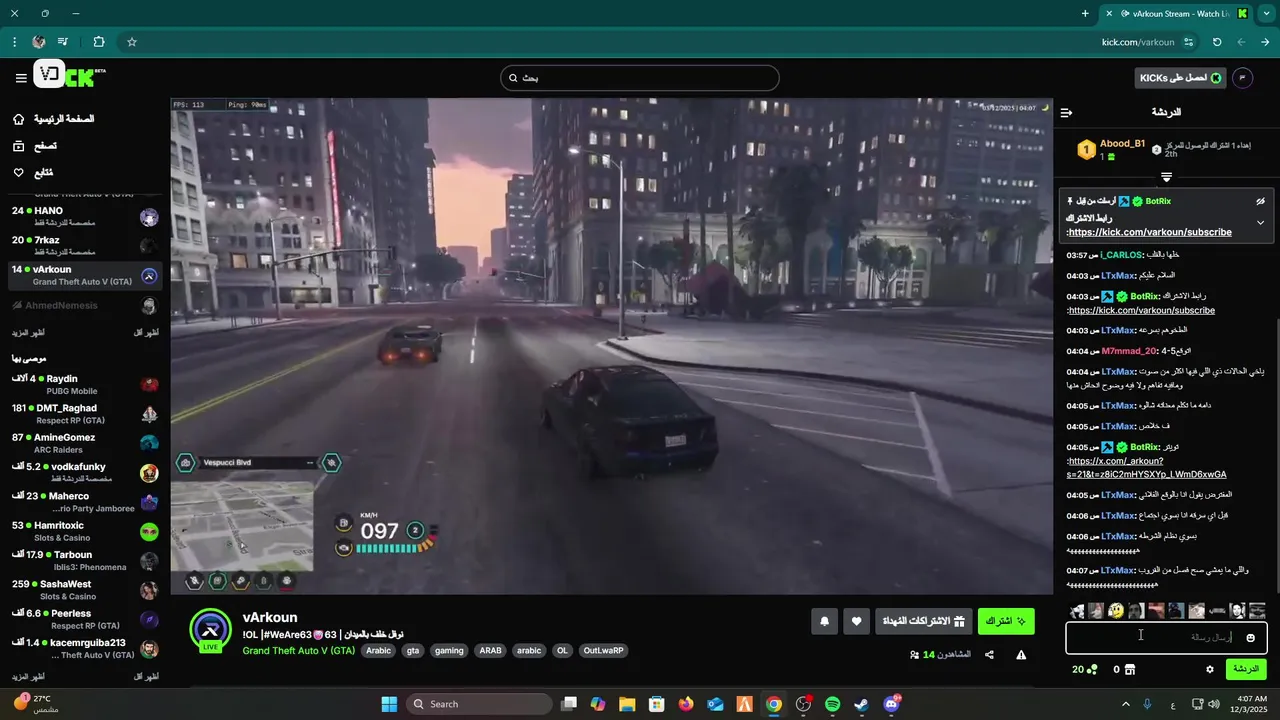The image size is (1280, 720).
Task: Open the Kick shop icon showing 0
Action: pyautogui.click(x=1125, y=669)
